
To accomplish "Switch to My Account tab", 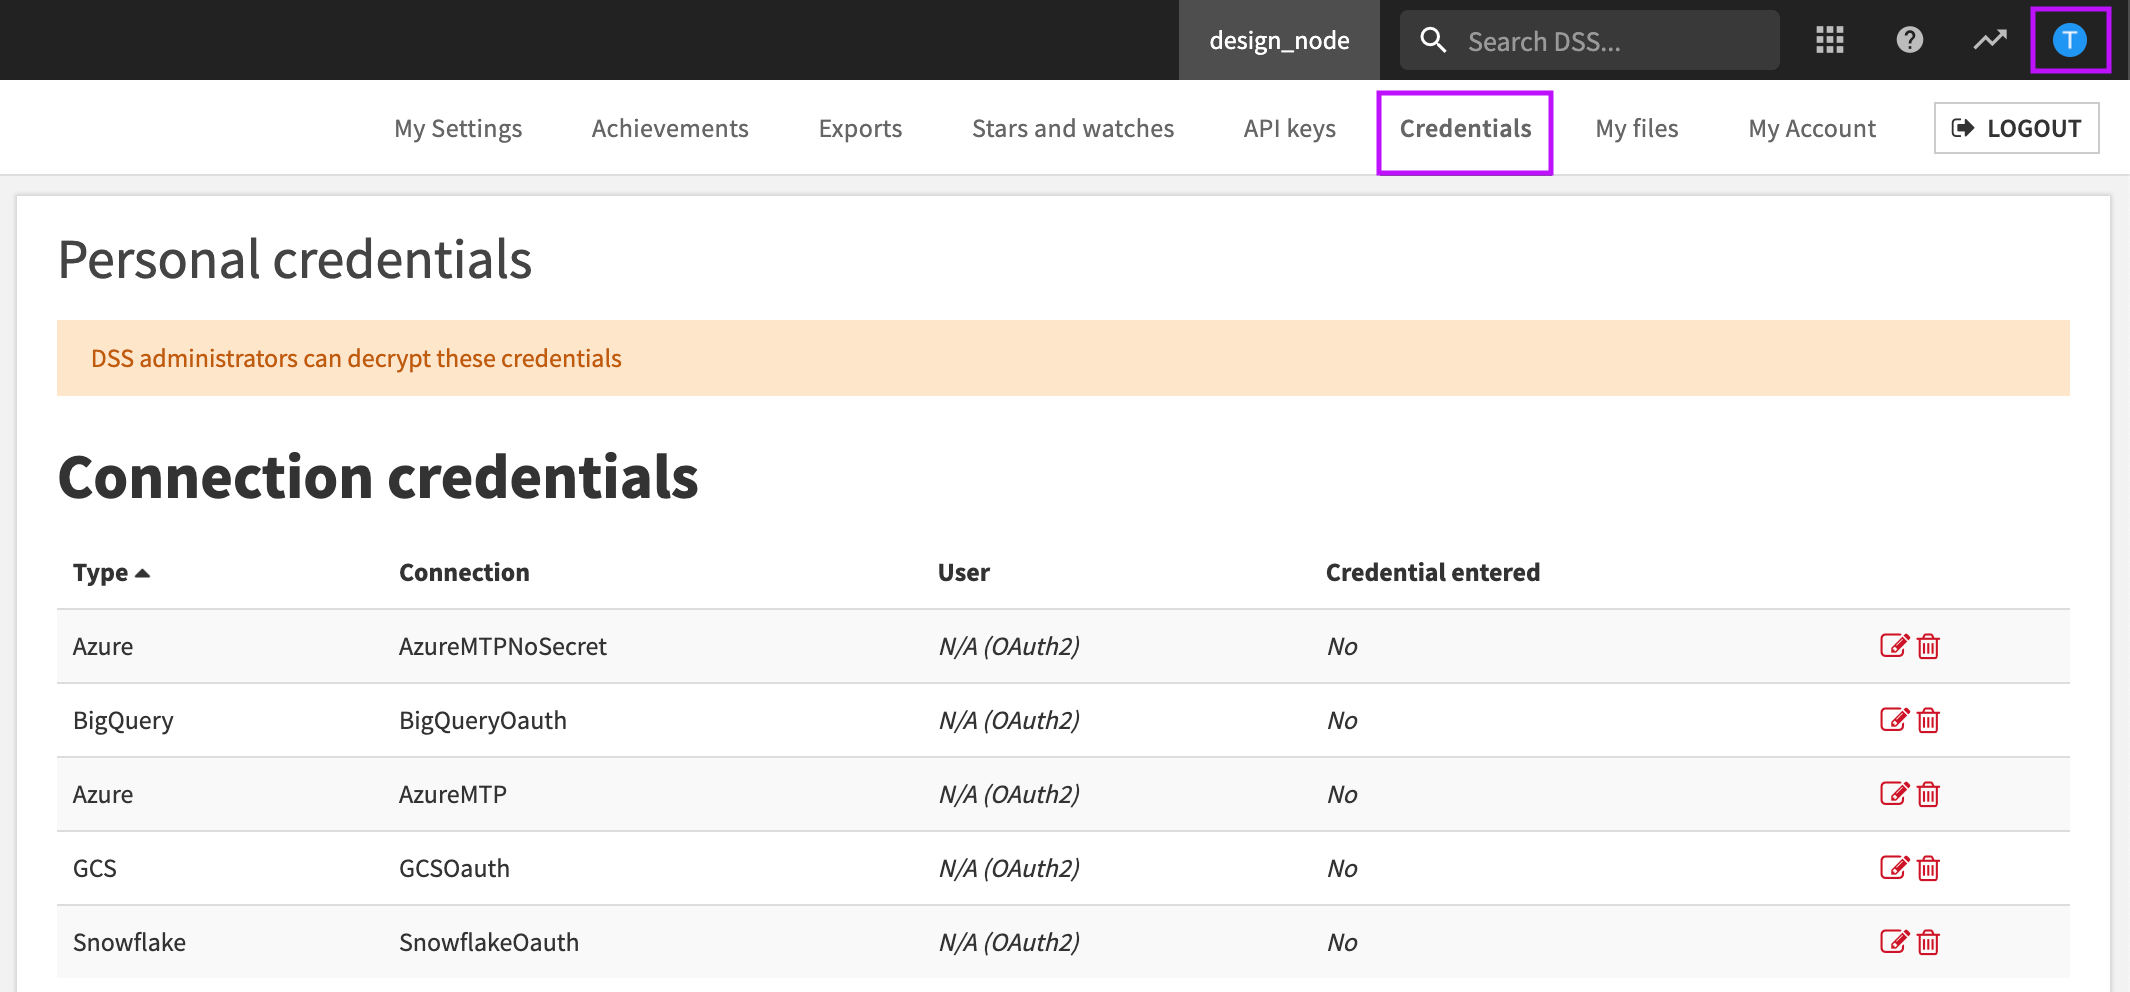I will (x=1811, y=128).
